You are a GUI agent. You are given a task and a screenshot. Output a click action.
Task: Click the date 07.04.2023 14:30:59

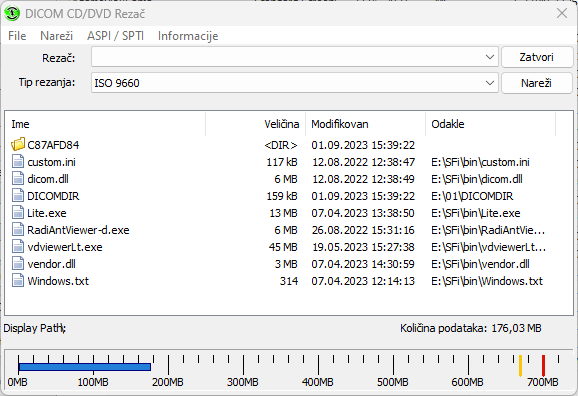[x=363, y=264]
